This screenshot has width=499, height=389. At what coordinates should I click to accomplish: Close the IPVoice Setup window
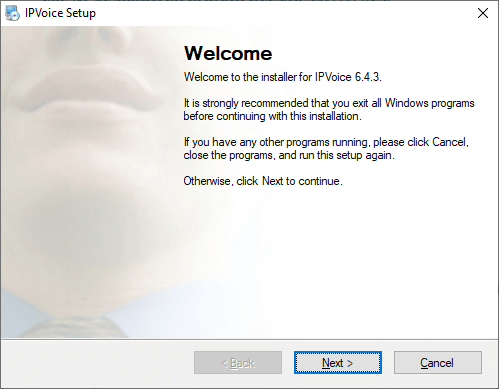(483, 13)
